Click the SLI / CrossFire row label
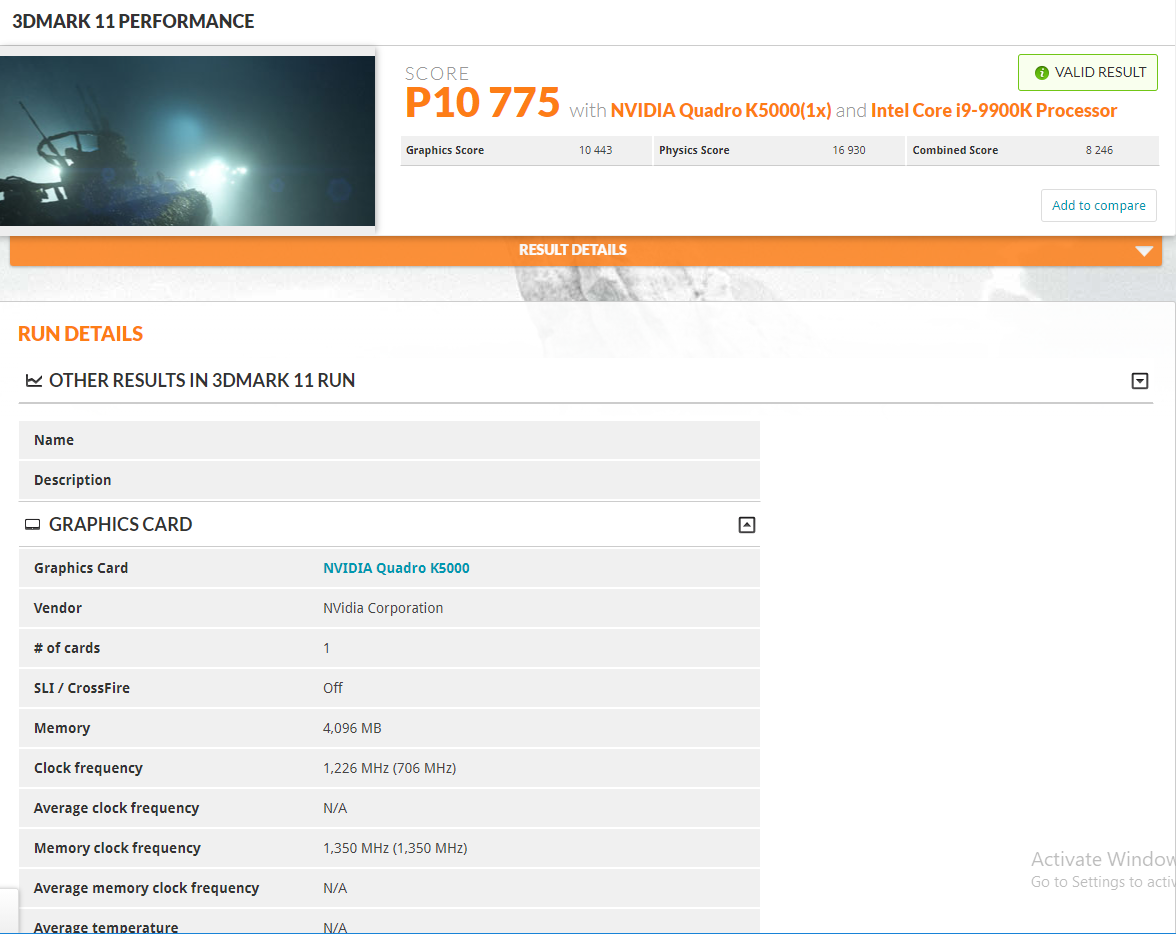Viewport: 1176px width, 934px height. tap(82, 688)
